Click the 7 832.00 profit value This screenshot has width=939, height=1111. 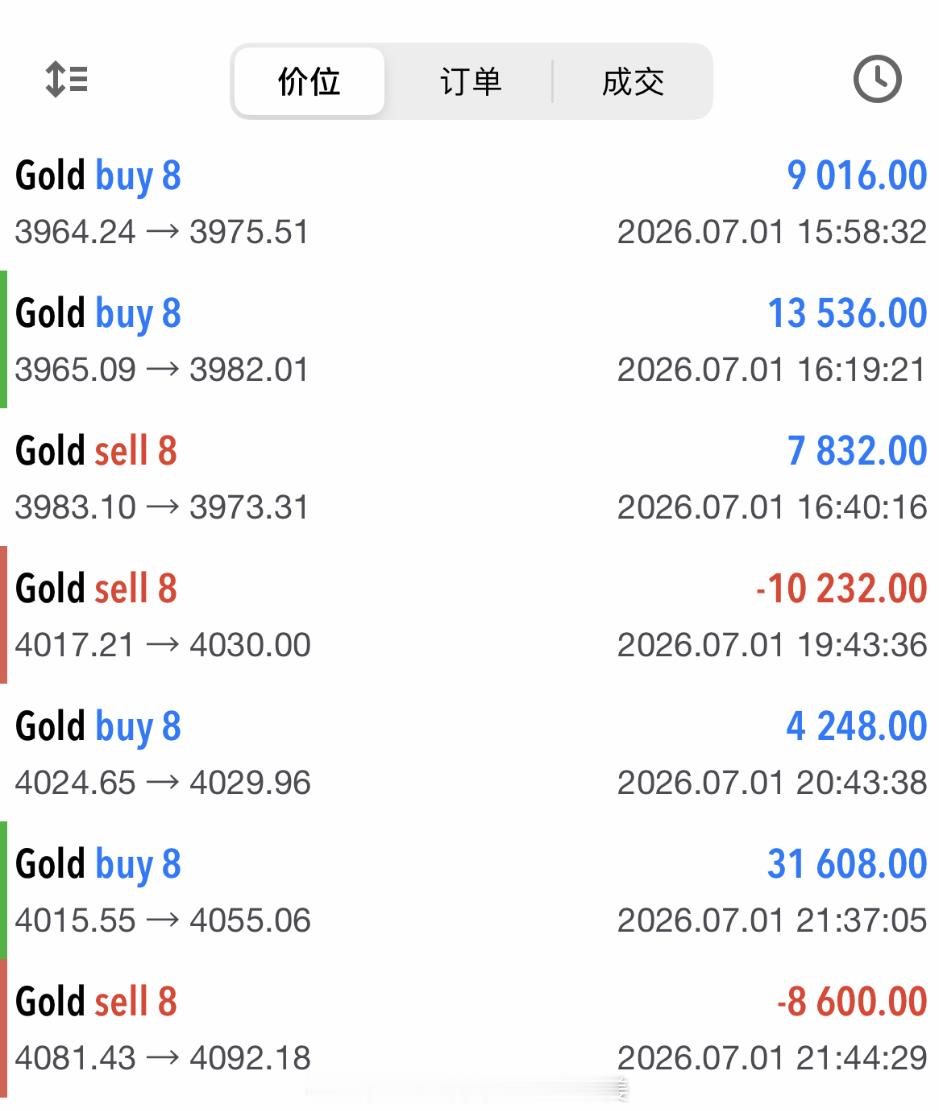857,451
